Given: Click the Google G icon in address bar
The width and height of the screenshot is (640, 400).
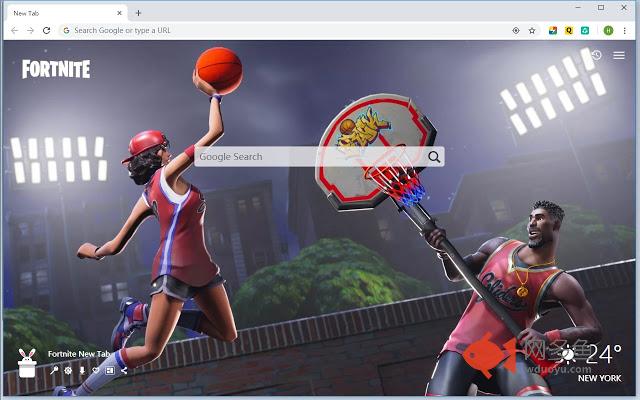Looking at the screenshot, I should [x=66, y=31].
